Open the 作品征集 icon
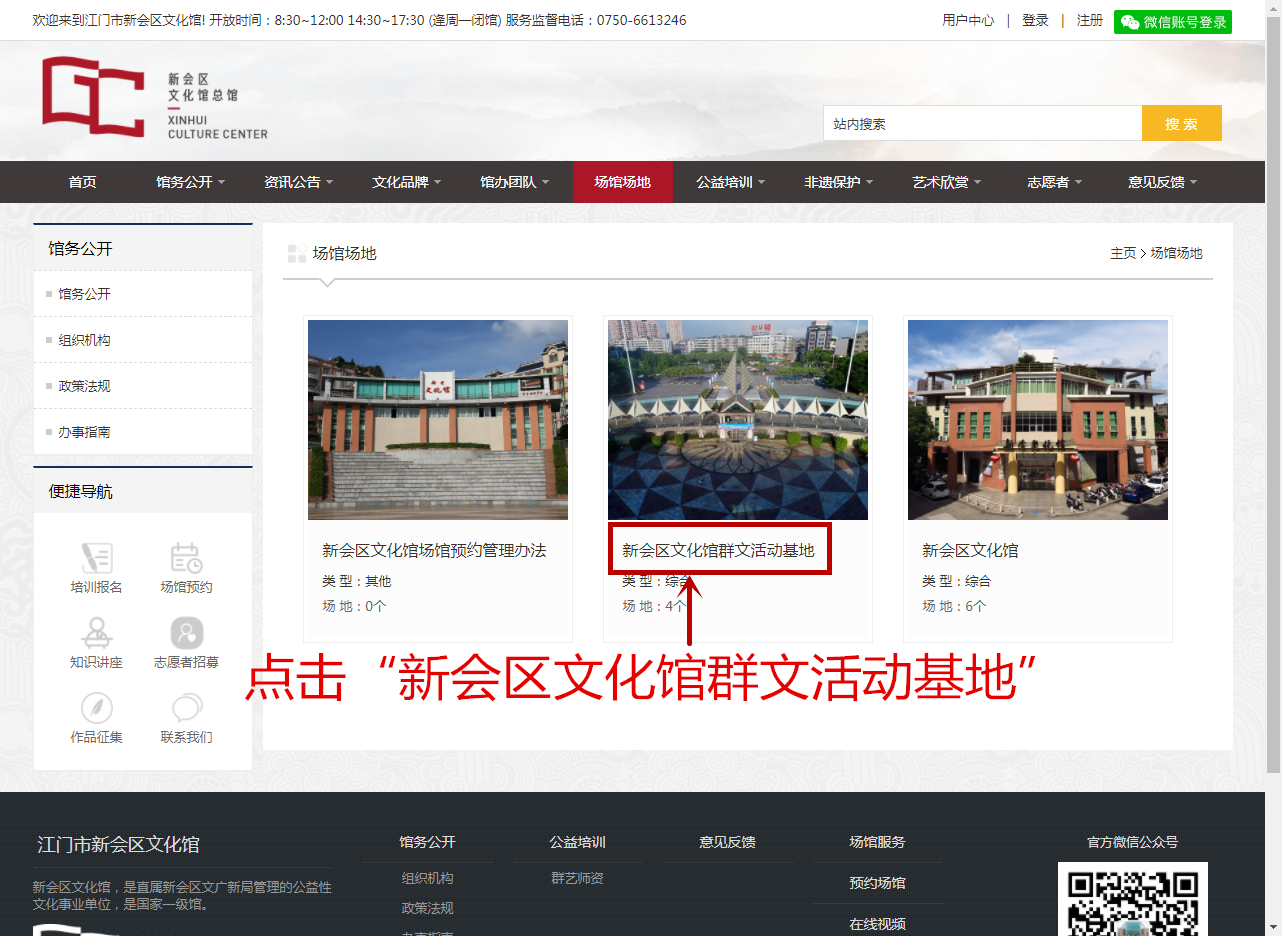This screenshot has height=936, width=1282. tap(97, 708)
